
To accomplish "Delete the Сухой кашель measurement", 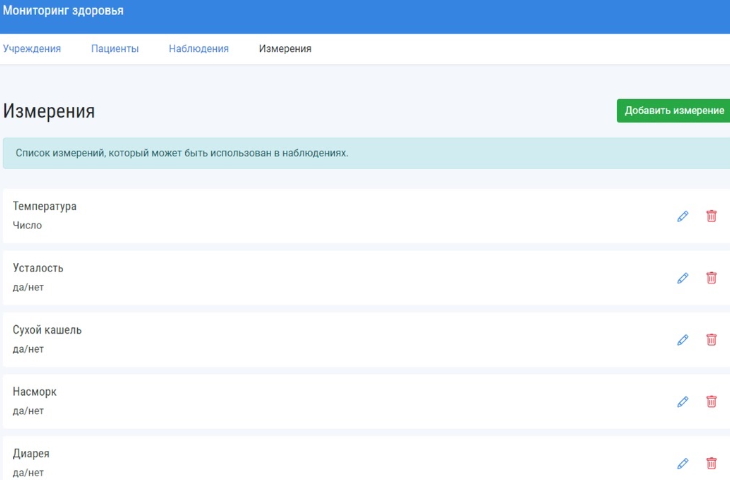I will 711,340.
